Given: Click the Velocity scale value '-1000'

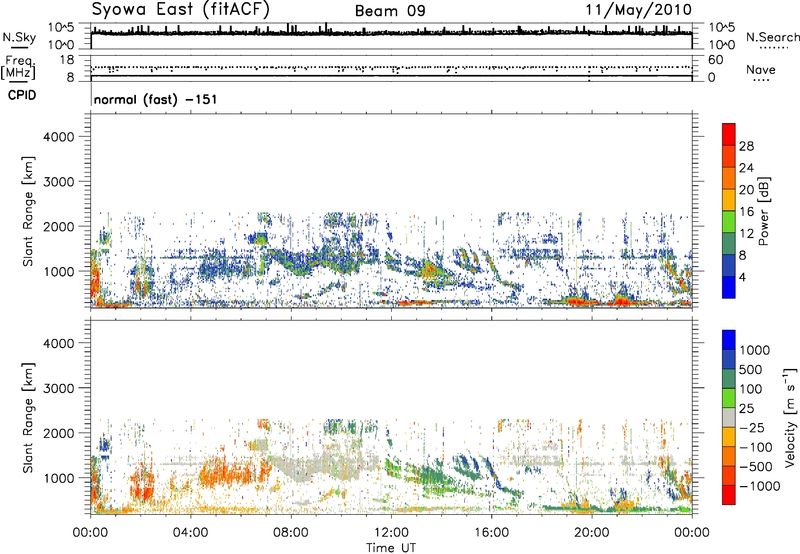Looking at the screenshot, I should coord(759,486).
